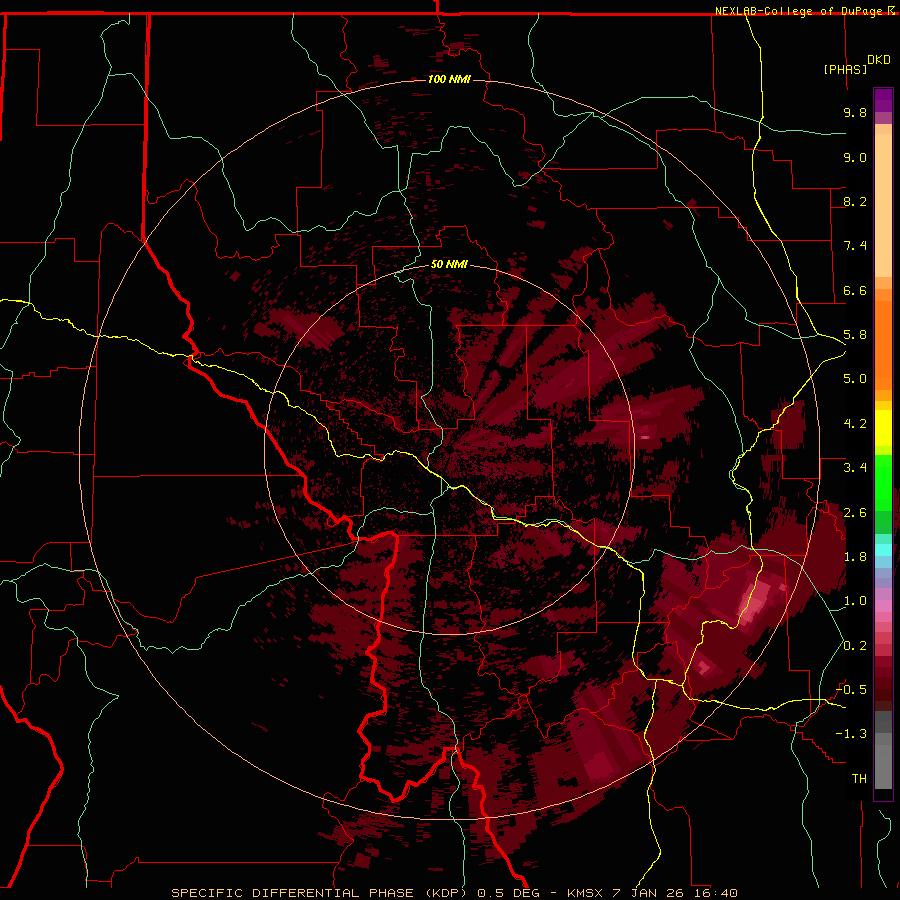Select the -0.5 scale value
This screenshot has width=900, height=900.
pyautogui.click(x=851, y=690)
